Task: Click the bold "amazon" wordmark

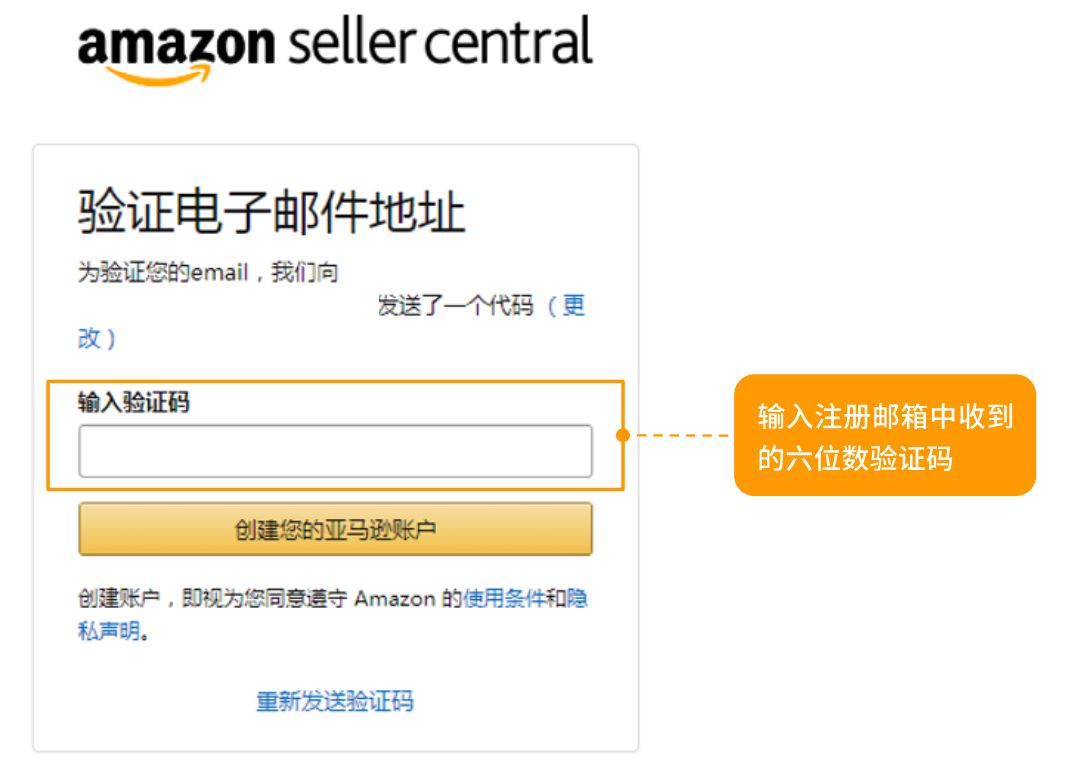Action: [x=175, y=44]
